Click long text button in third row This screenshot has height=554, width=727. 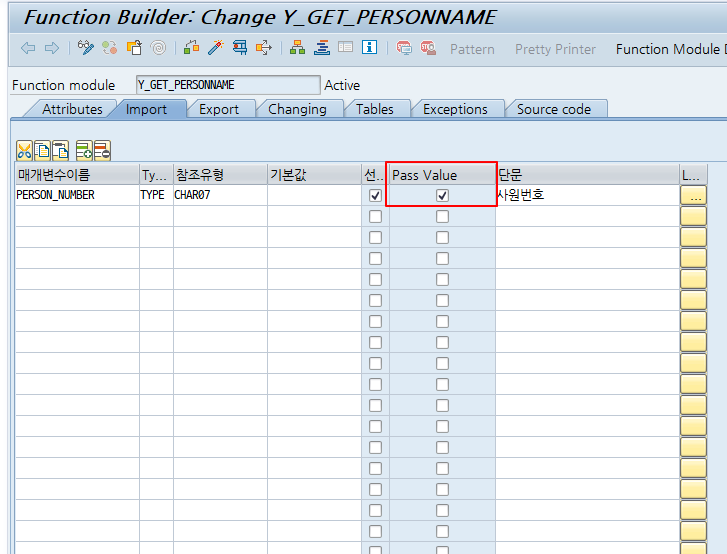click(694, 237)
